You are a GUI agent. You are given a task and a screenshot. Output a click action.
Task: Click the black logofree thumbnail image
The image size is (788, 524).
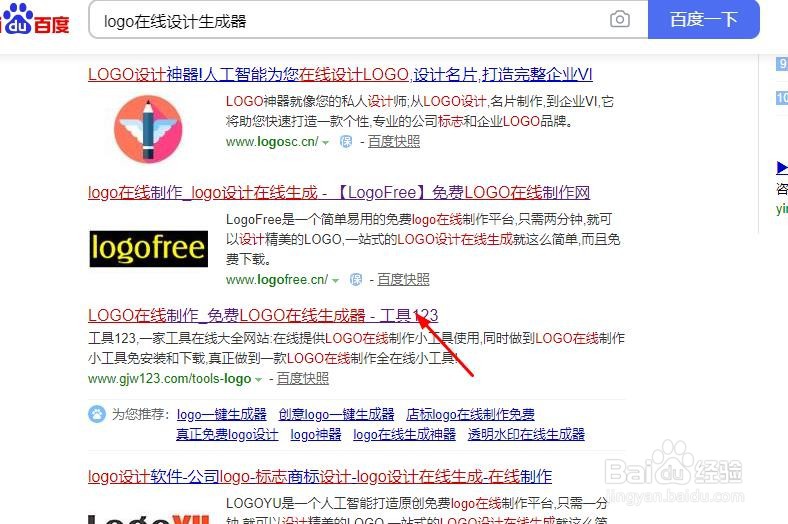tap(149, 249)
